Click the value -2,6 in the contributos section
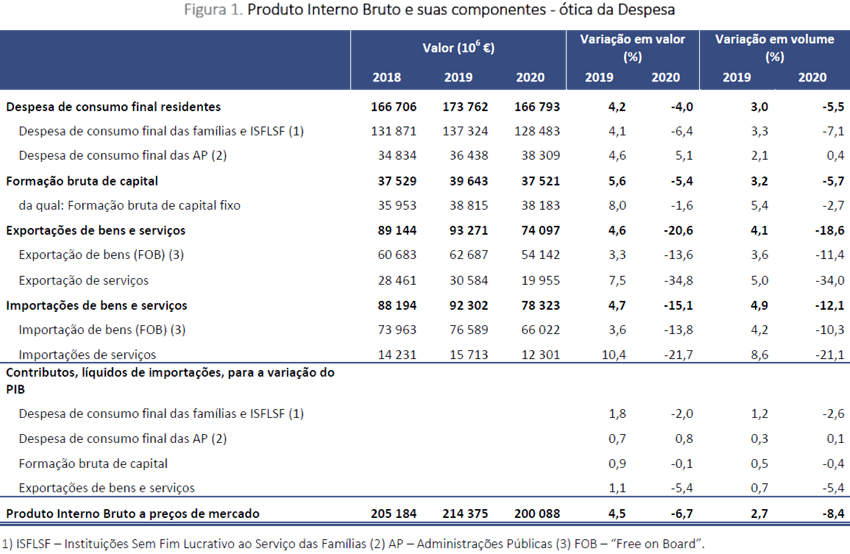The height and width of the screenshot is (554, 850). point(833,414)
